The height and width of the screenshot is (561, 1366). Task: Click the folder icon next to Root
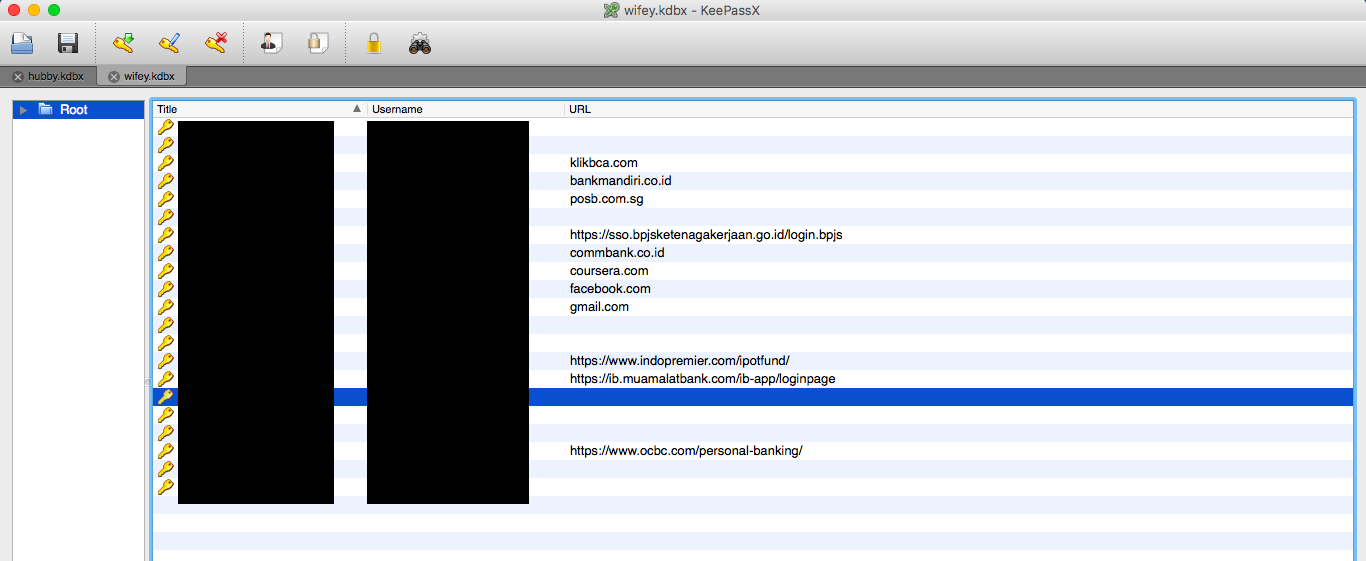(x=45, y=109)
